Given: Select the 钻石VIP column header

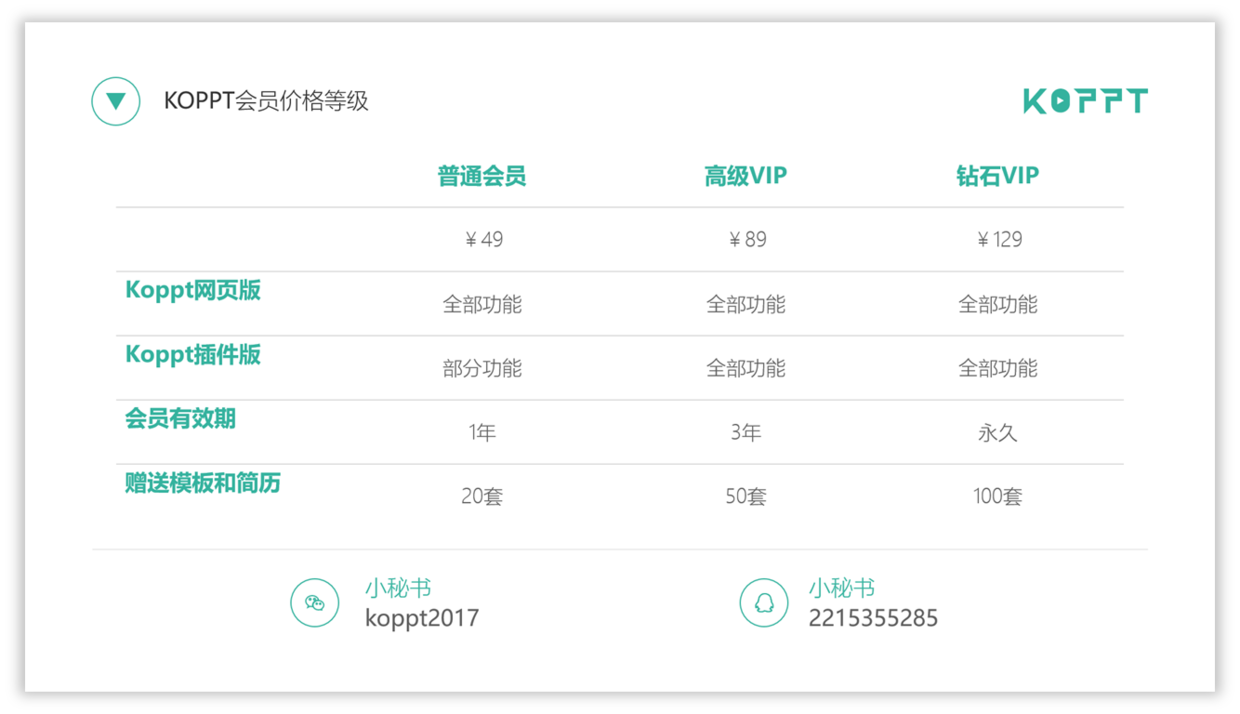Looking at the screenshot, I should [x=998, y=176].
